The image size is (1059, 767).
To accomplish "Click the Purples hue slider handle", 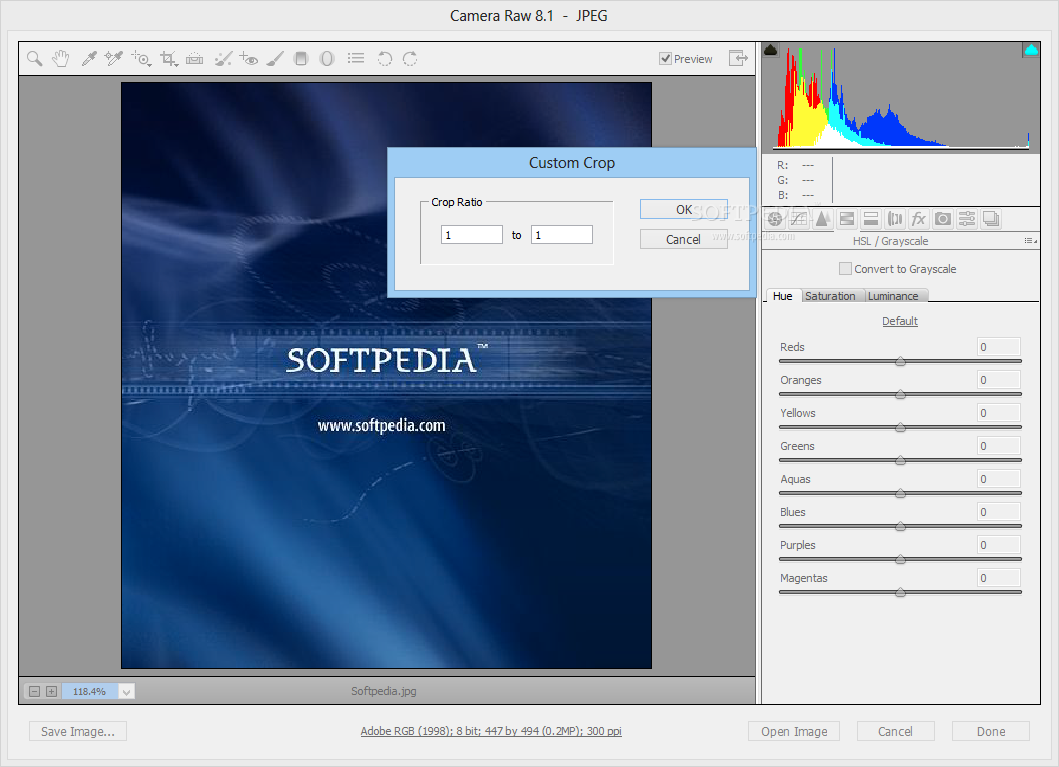I will point(900,560).
